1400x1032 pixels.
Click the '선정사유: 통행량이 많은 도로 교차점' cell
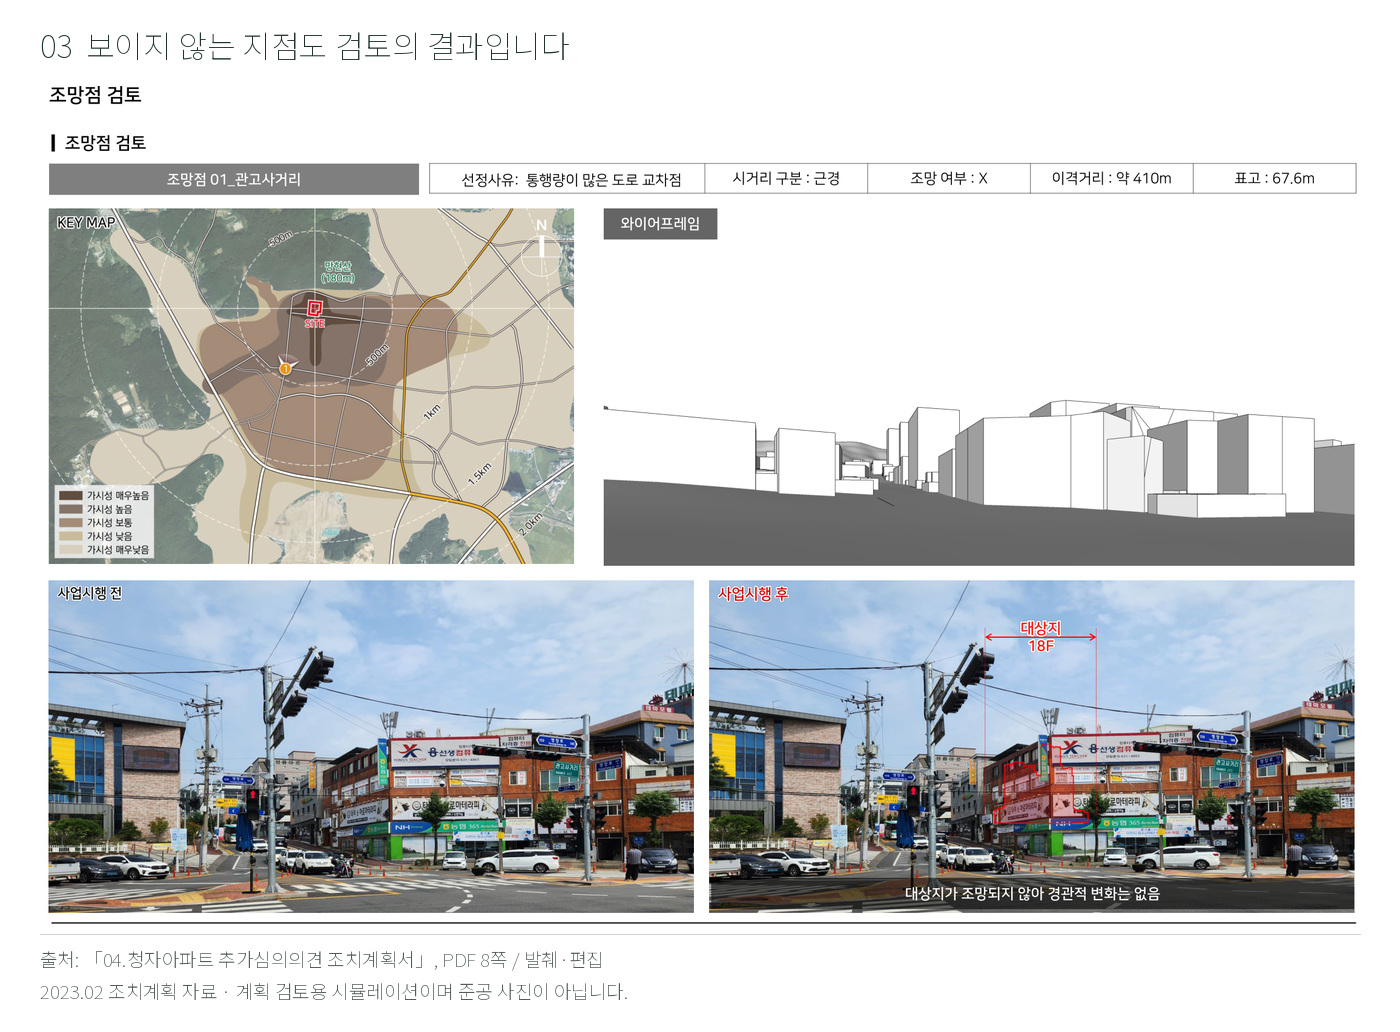[x=567, y=179]
